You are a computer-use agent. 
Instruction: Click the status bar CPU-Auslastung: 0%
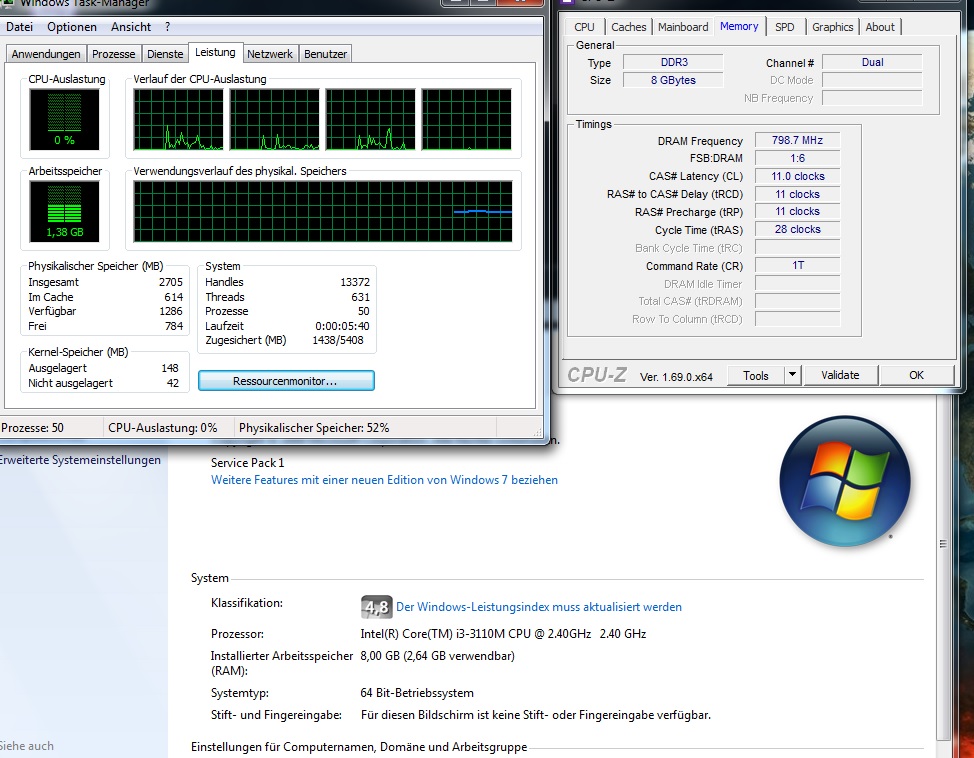click(163, 428)
